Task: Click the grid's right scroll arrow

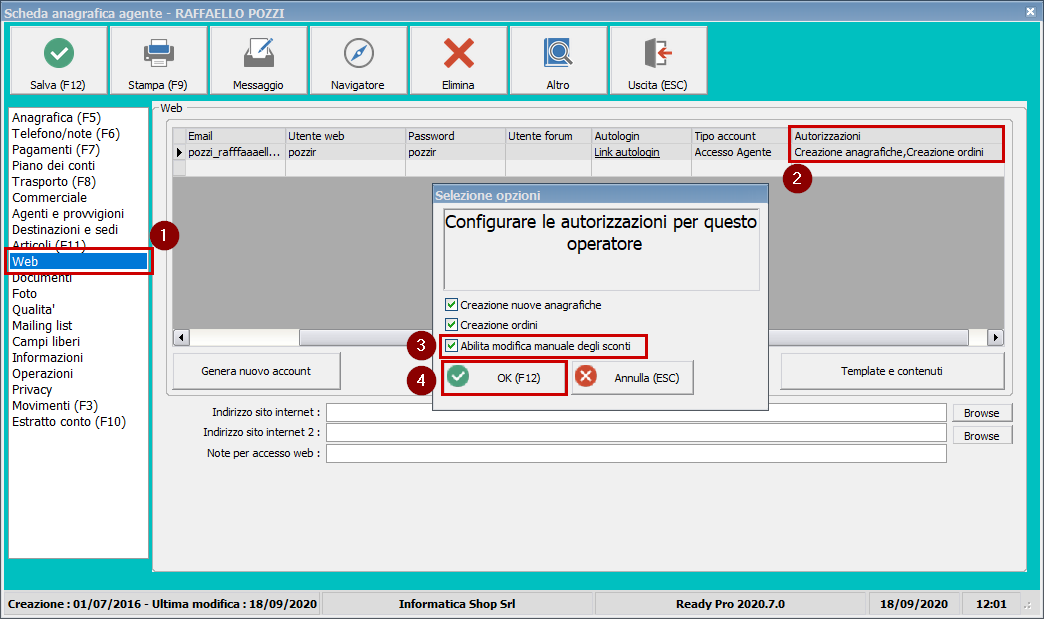Action: tap(995, 337)
